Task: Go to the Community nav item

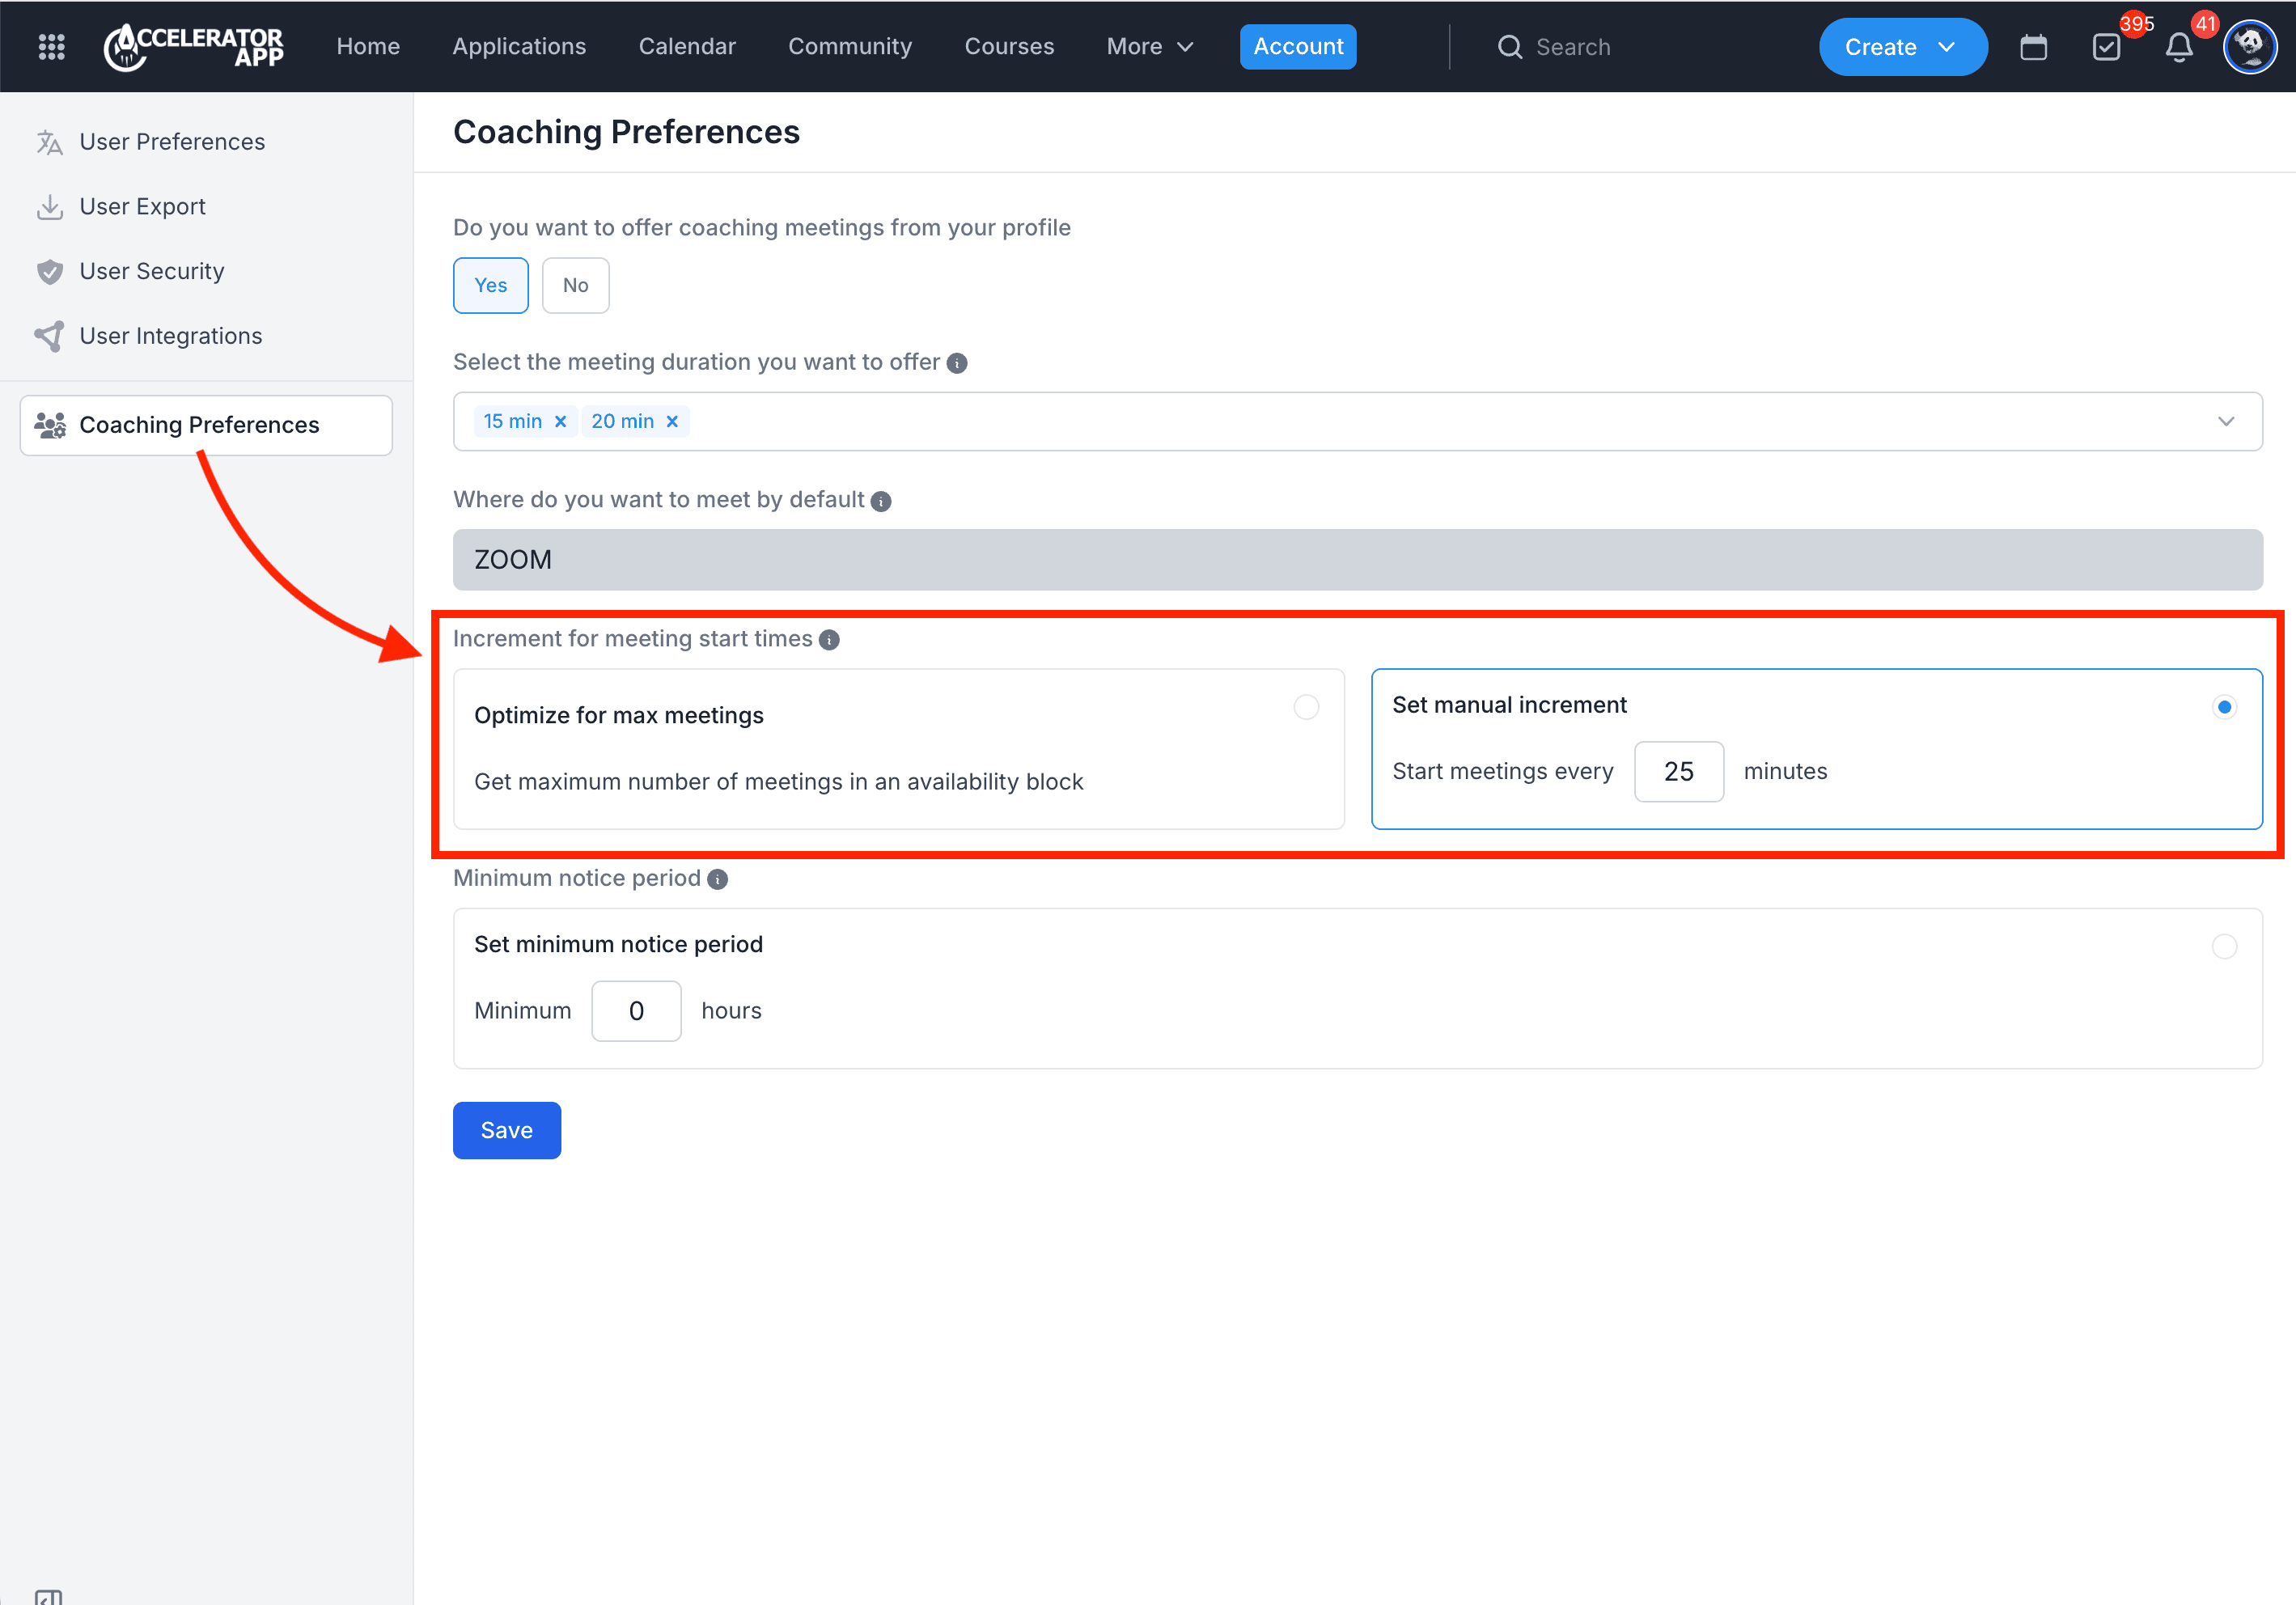Action: 849,47
